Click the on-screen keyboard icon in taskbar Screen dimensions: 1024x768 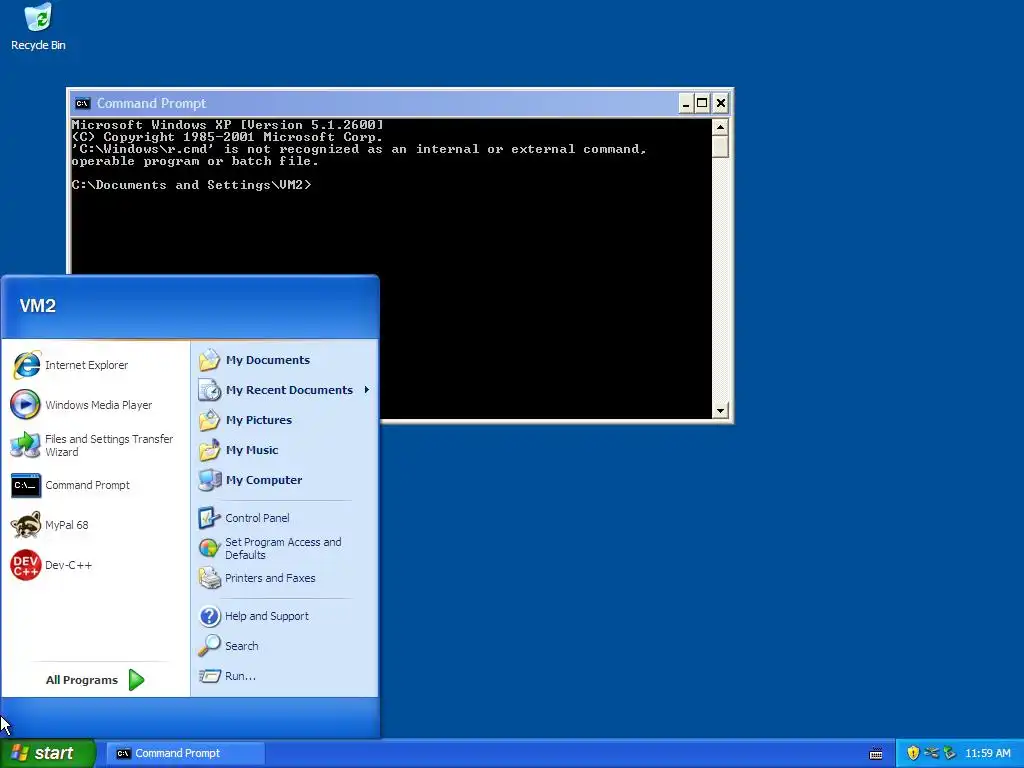pyautogui.click(x=876, y=754)
